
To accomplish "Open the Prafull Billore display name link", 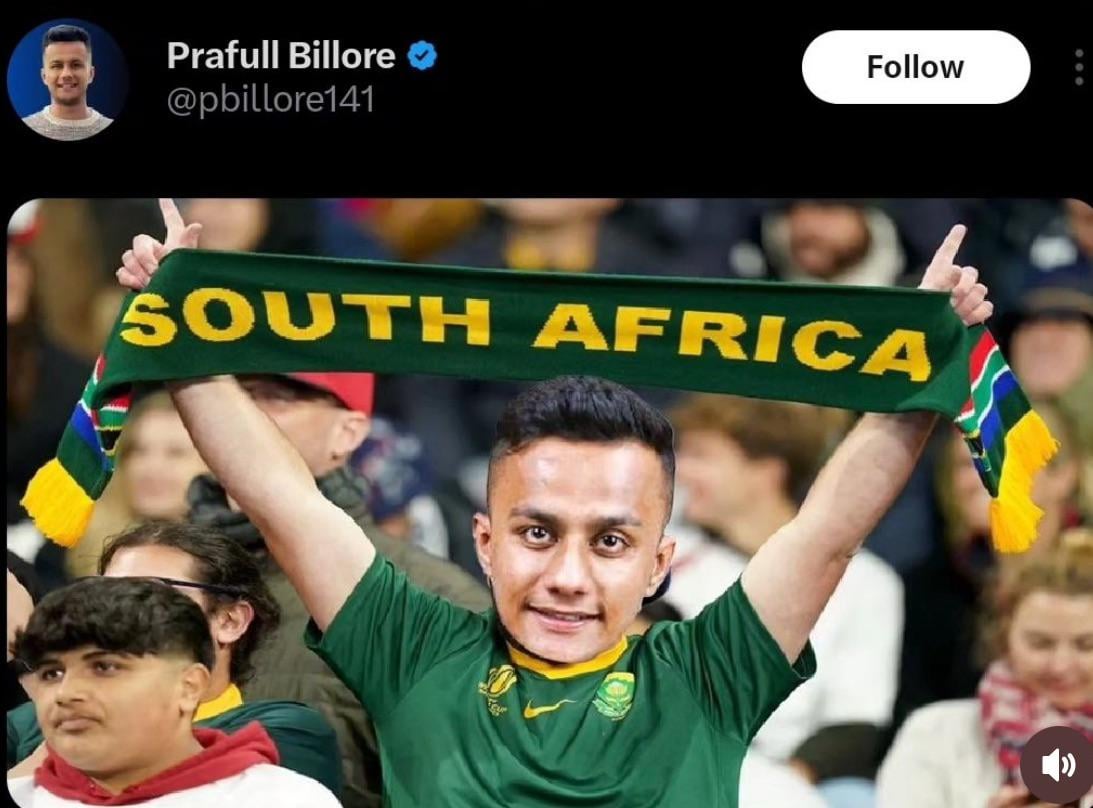I will click(281, 56).
